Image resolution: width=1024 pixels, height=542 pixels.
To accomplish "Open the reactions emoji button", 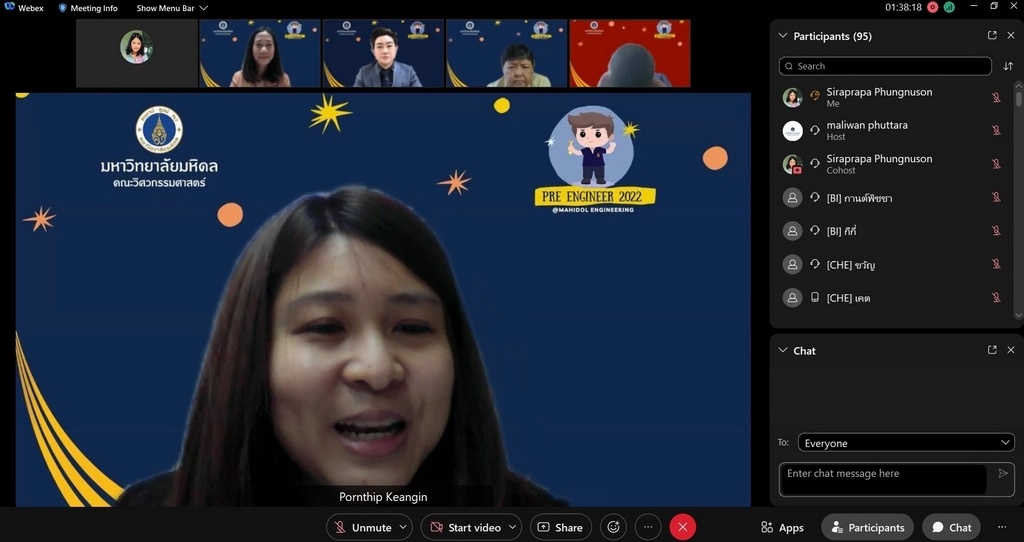I will click(613, 527).
